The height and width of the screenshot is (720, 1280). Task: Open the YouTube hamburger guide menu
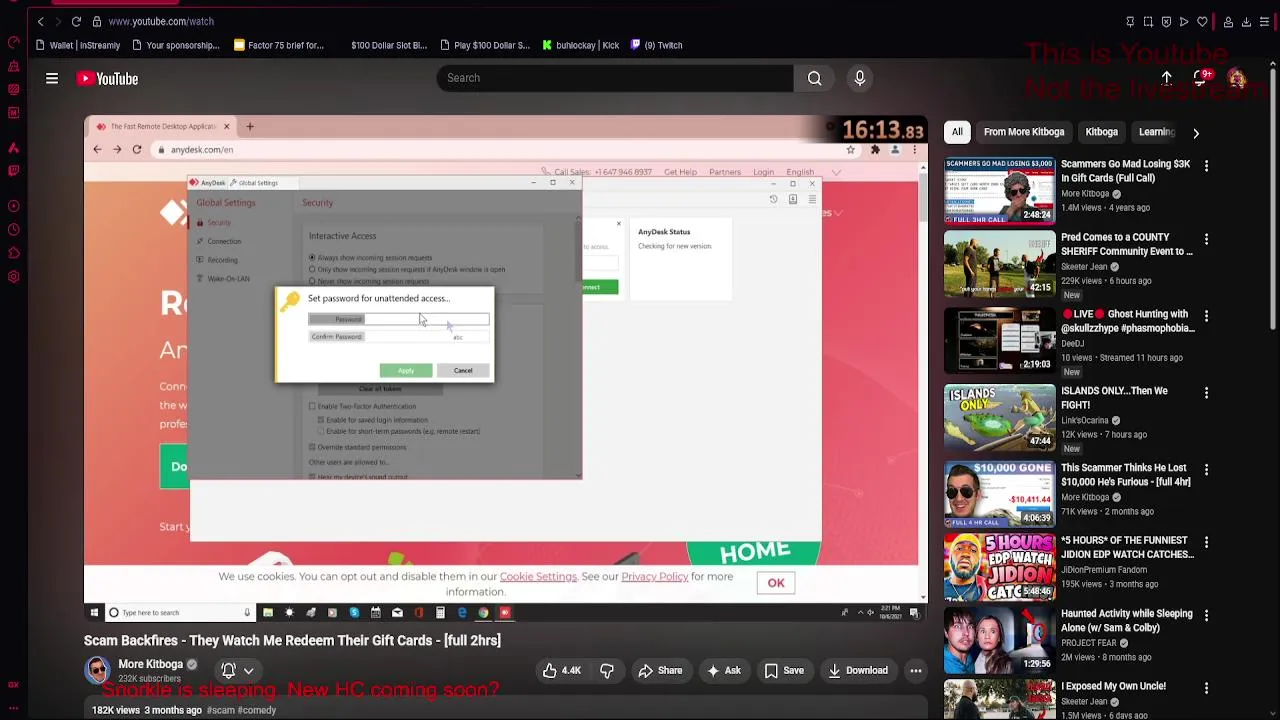point(52,78)
